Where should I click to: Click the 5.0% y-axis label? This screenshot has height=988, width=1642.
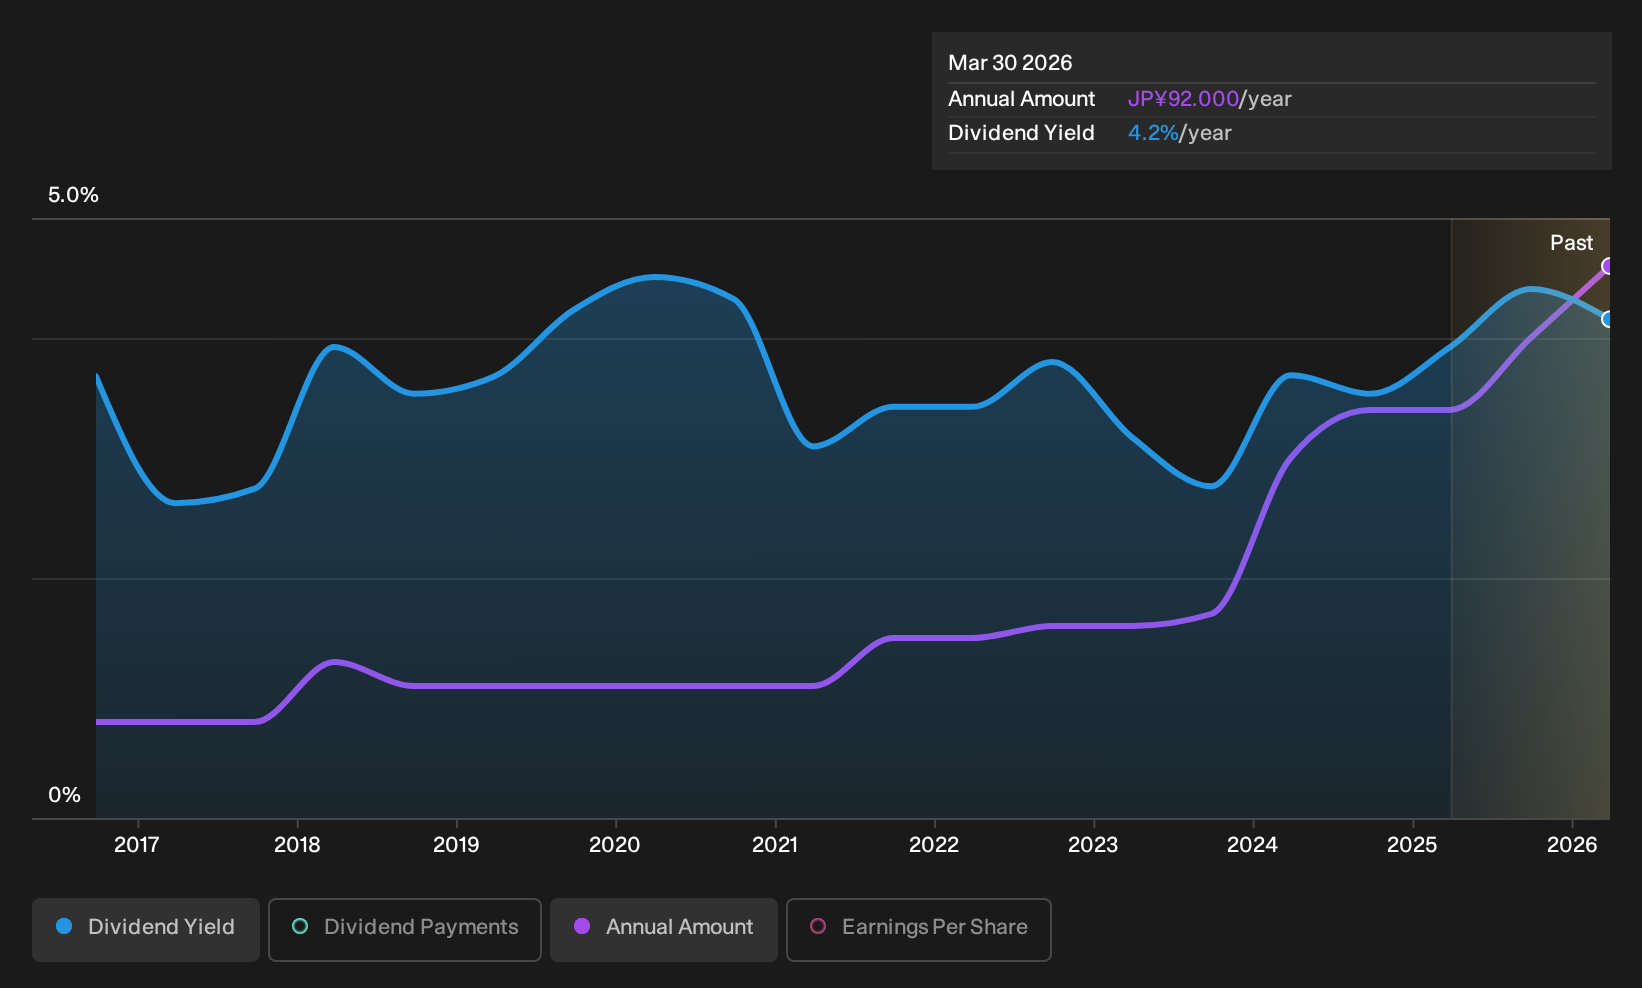(x=73, y=195)
